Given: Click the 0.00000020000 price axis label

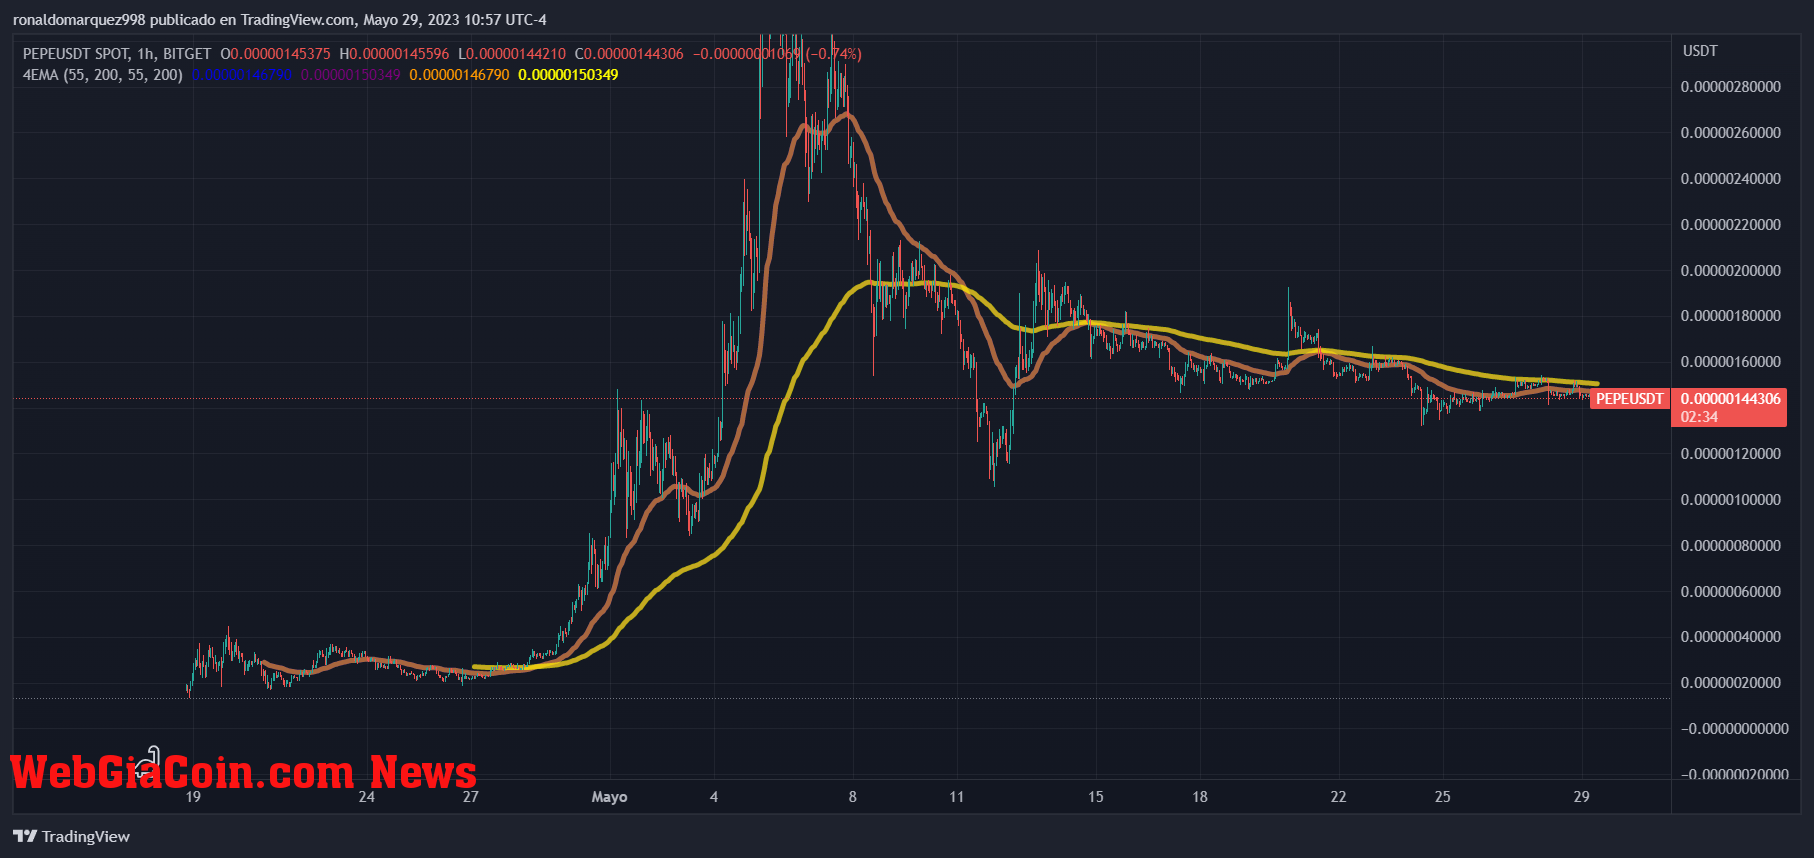Looking at the screenshot, I should (x=1731, y=683).
